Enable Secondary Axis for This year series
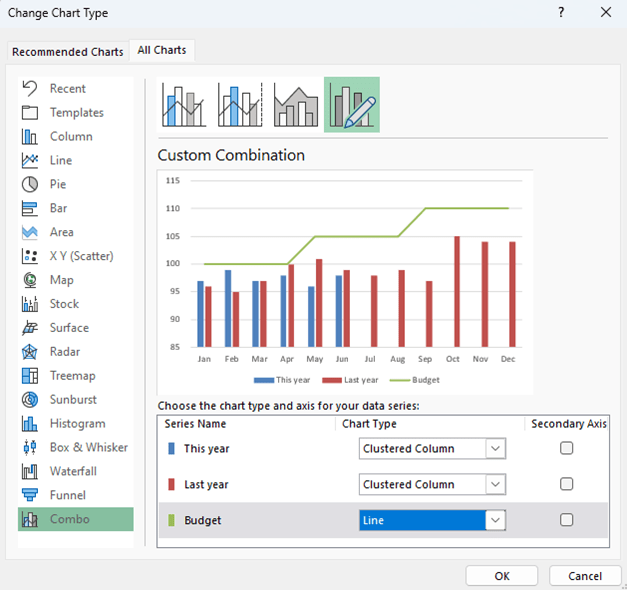627x590 pixels. point(567,449)
